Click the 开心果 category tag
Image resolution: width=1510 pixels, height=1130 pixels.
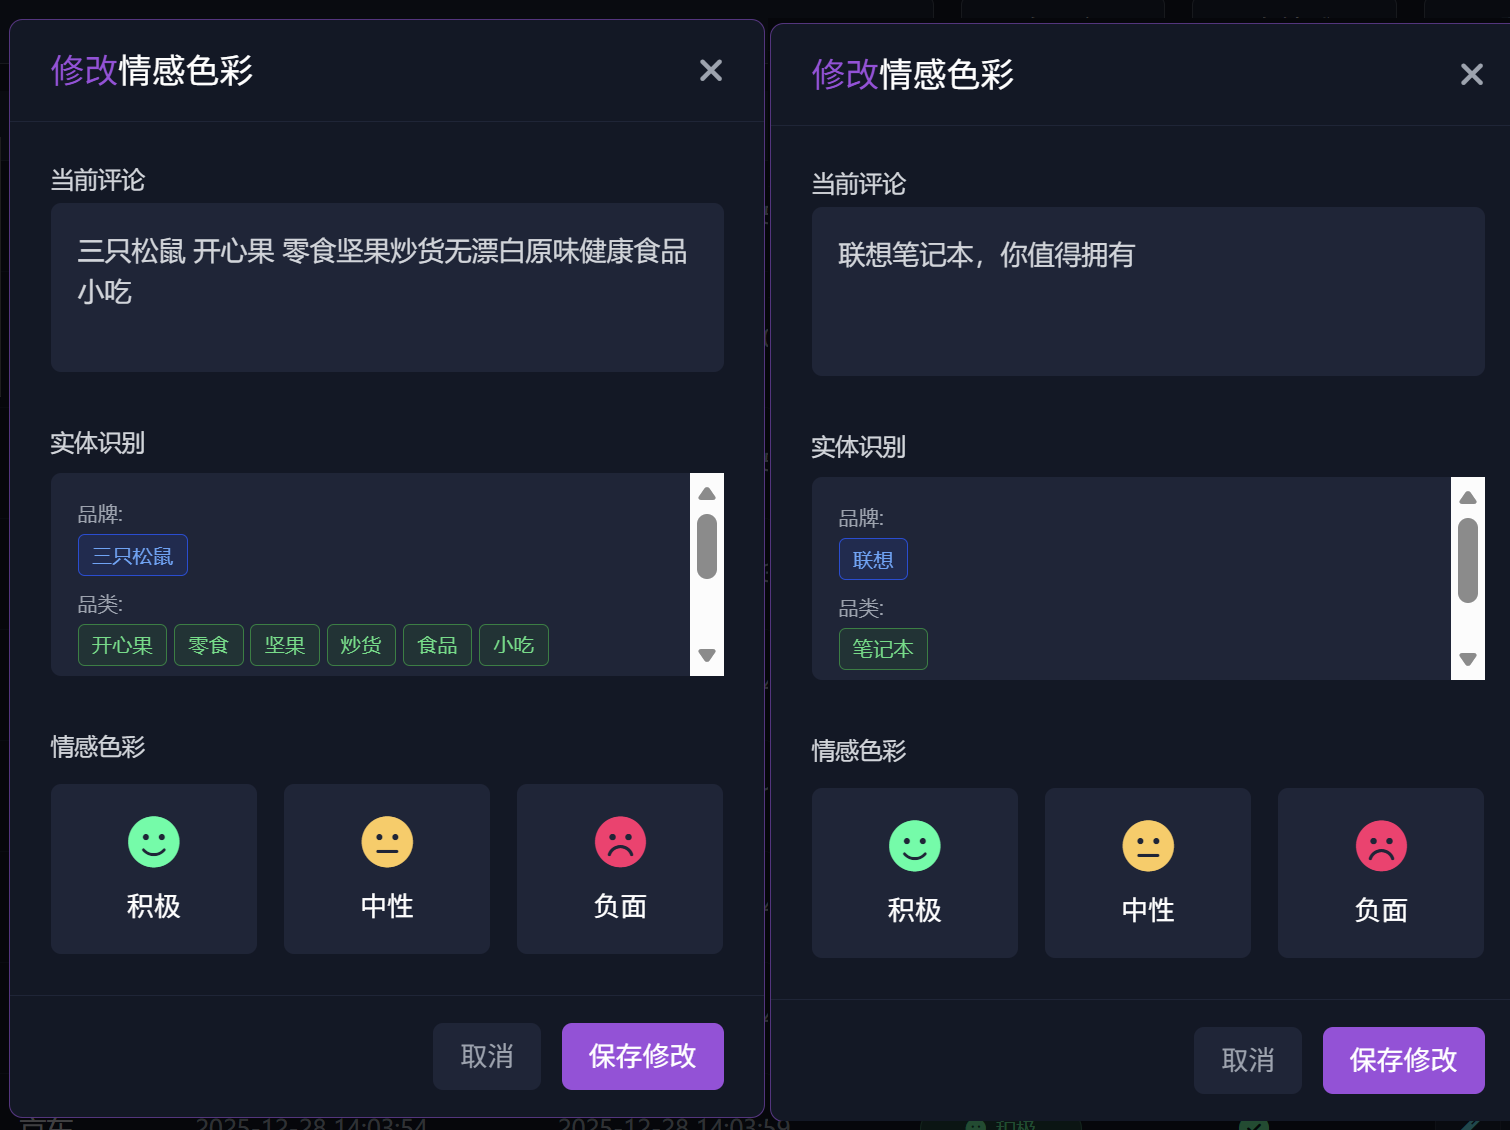122,645
